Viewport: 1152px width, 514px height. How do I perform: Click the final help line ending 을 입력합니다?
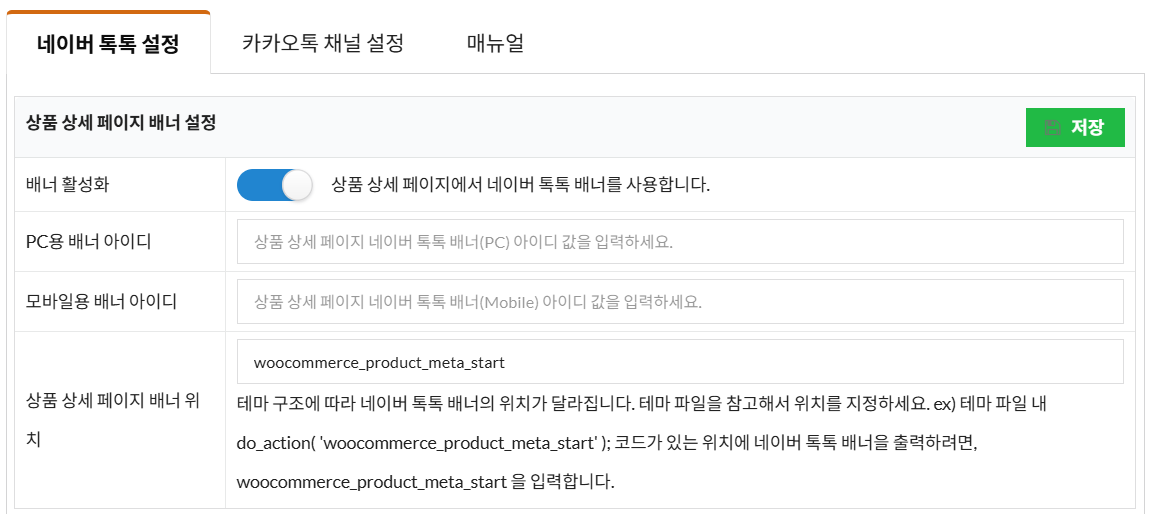tap(425, 482)
